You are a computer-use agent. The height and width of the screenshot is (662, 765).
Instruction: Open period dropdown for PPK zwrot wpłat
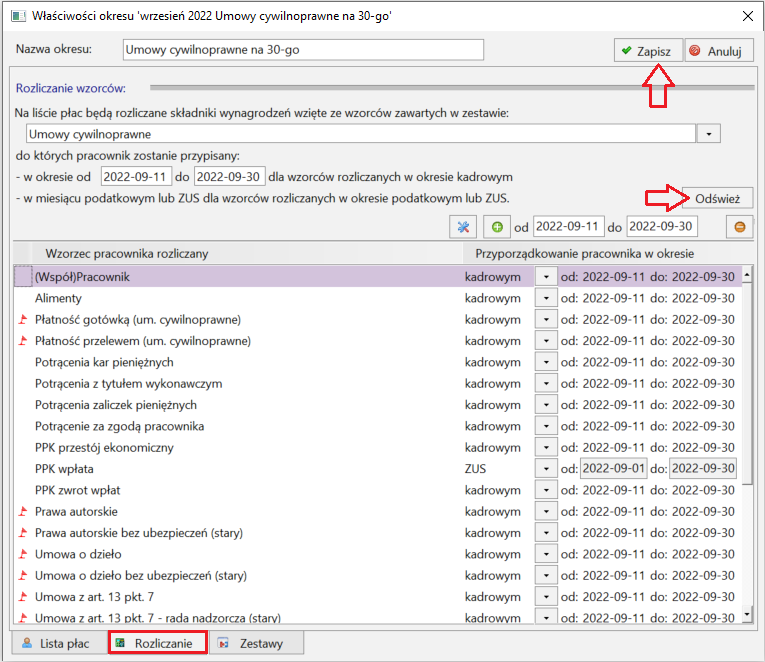[x=546, y=490]
